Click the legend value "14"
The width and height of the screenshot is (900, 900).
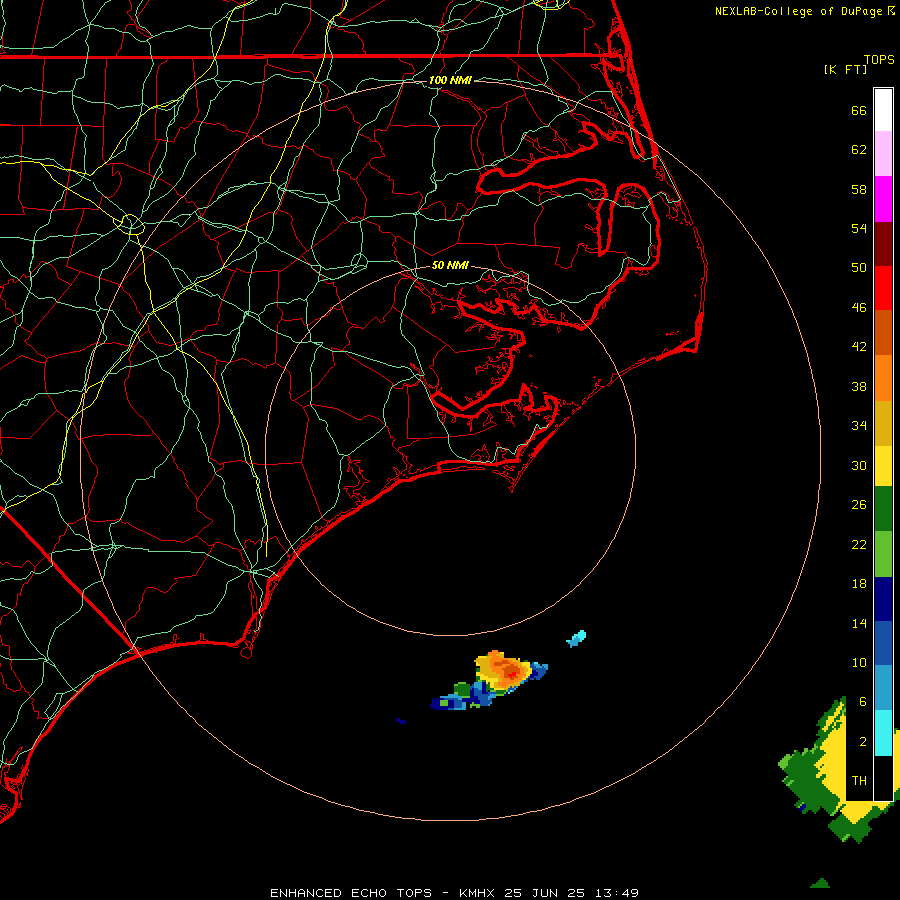coord(859,623)
